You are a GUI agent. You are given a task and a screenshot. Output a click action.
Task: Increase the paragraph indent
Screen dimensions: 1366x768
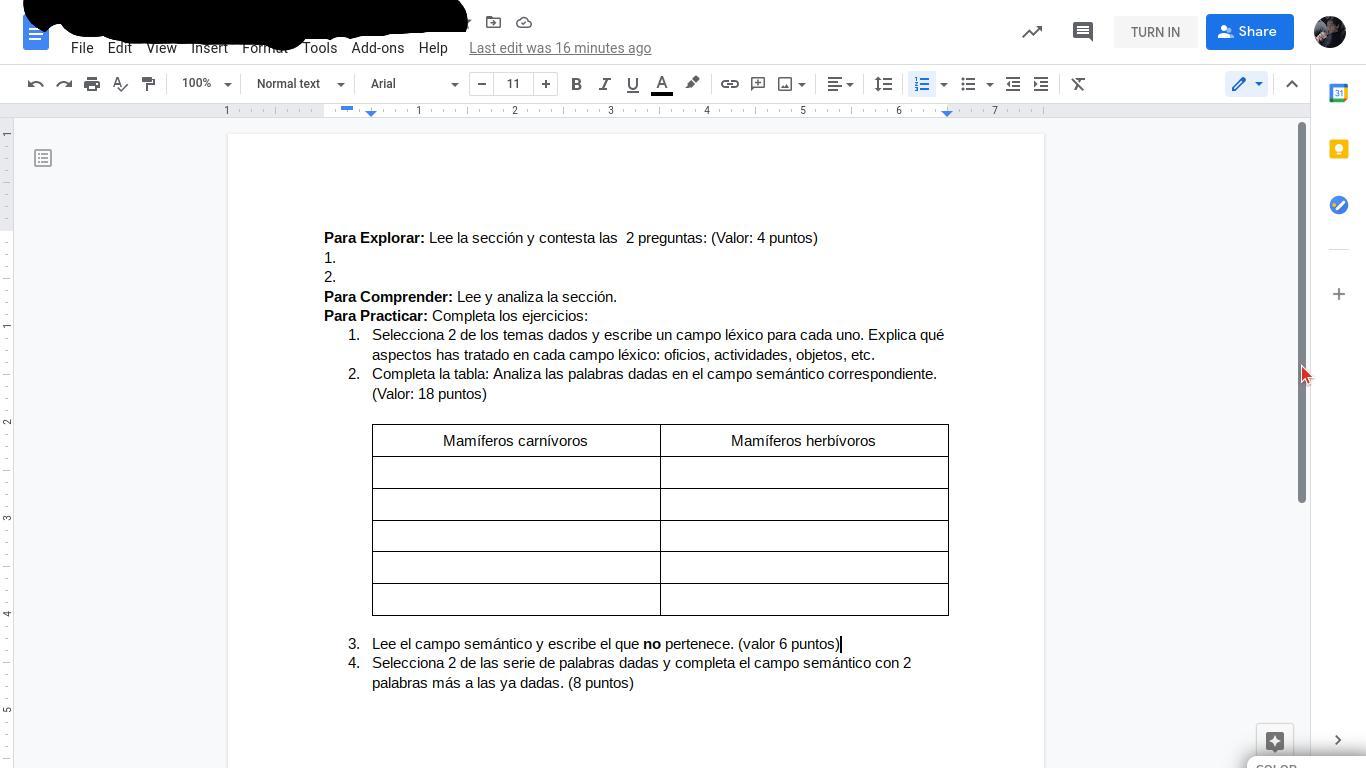click(1041, 84)
